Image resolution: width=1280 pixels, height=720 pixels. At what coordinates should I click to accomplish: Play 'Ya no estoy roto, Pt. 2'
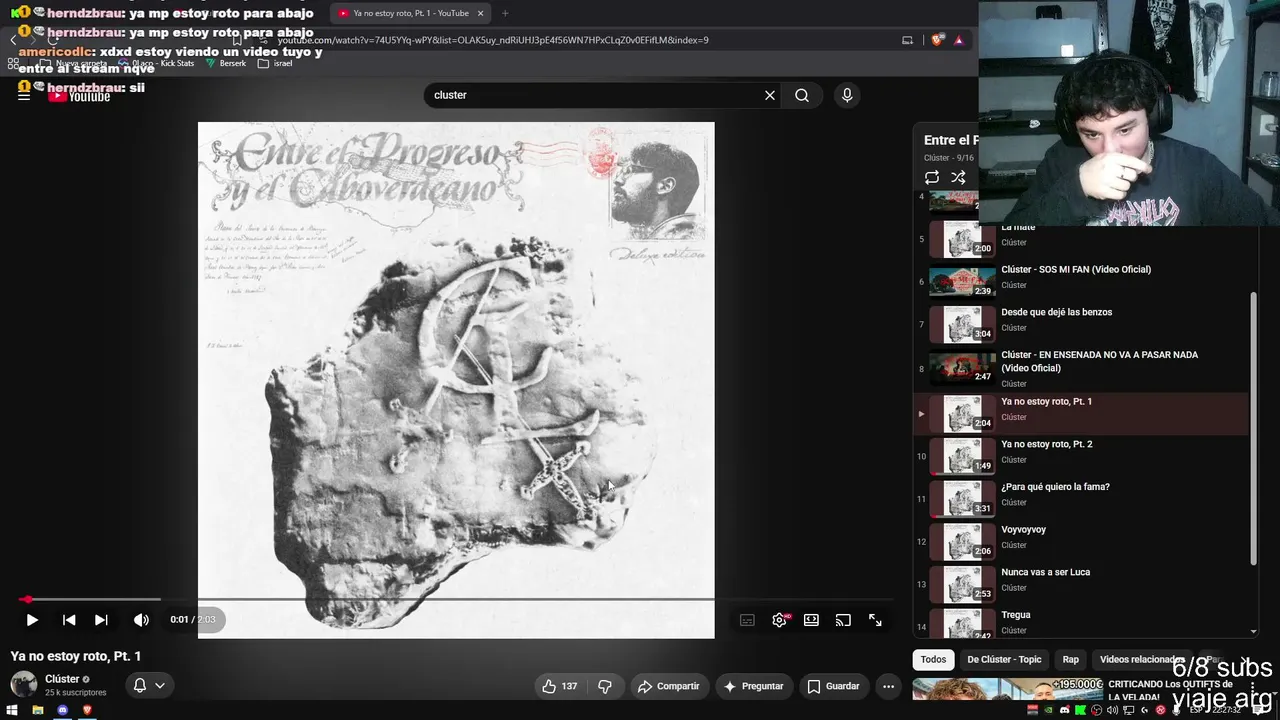point(1046,444)
